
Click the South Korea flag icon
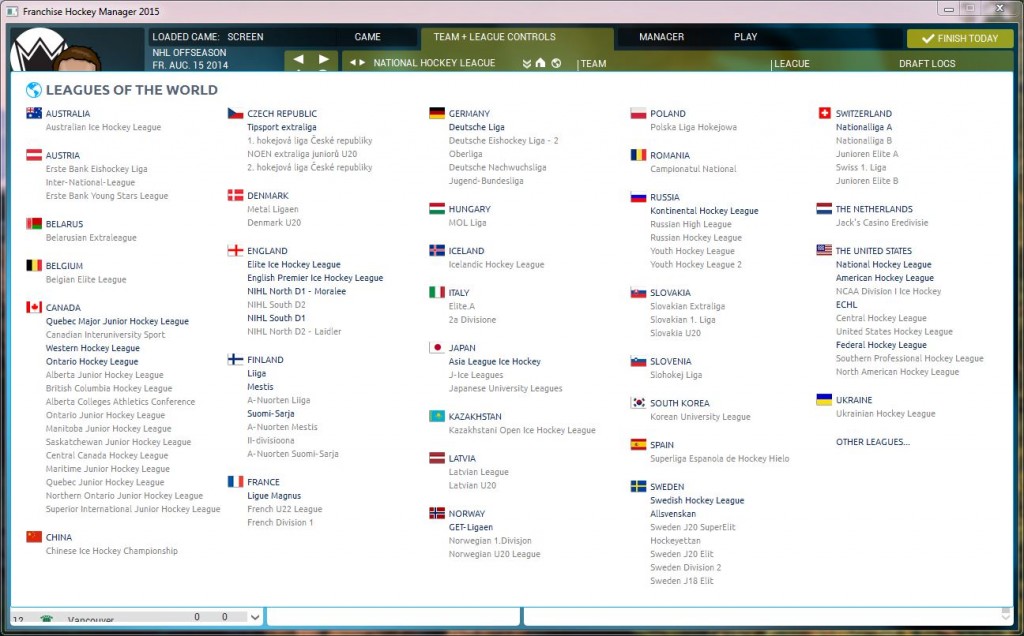(638, 402)
